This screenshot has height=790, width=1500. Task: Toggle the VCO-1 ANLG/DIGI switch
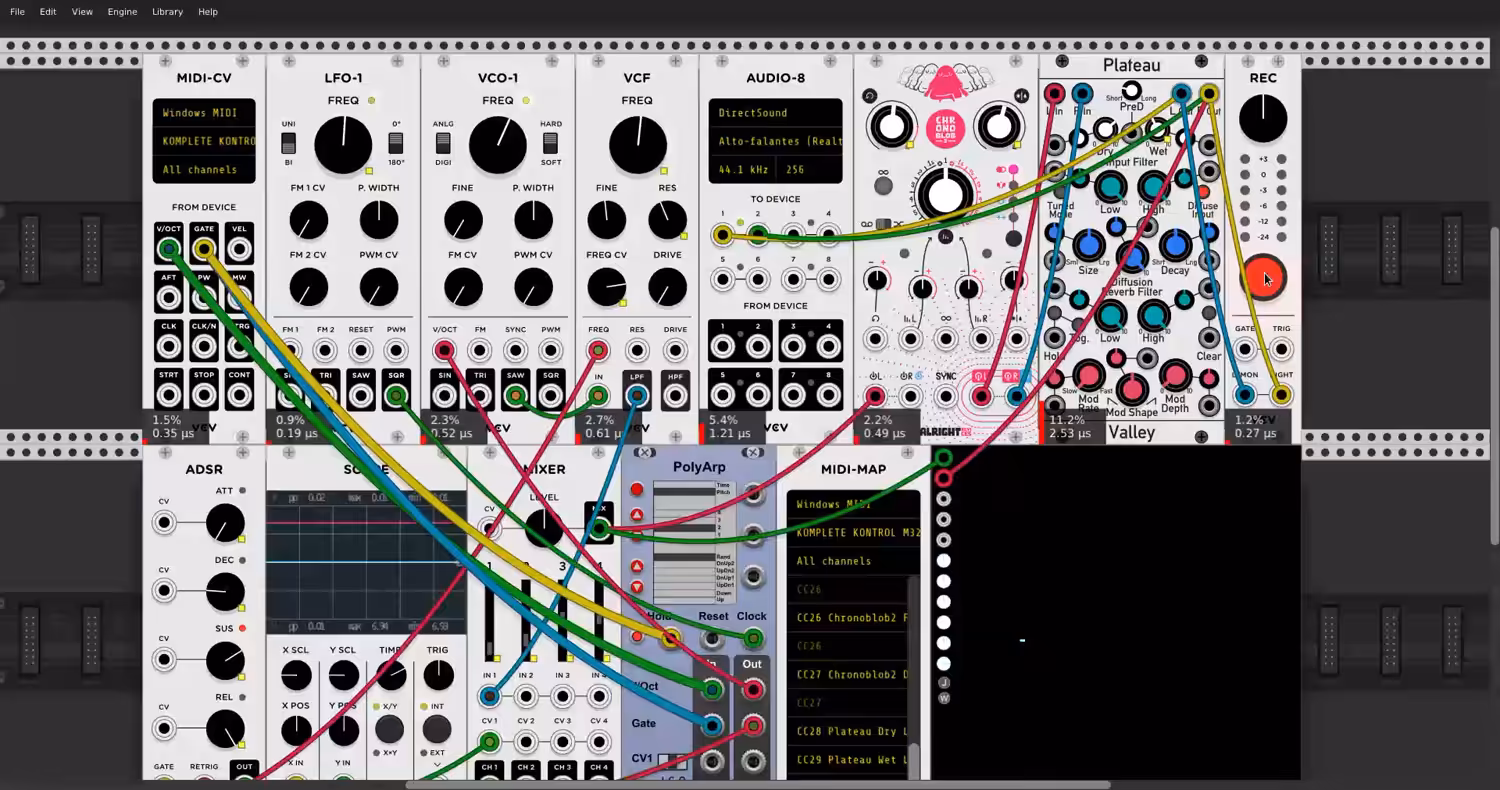click(x=443, y=143)
